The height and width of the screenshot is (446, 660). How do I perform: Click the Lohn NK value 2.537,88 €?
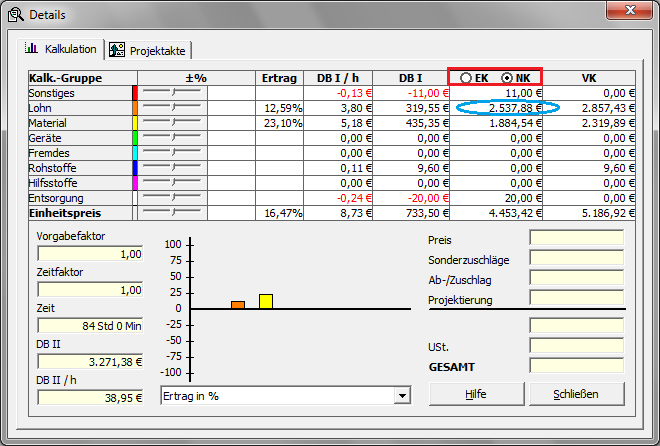point(516,108)
